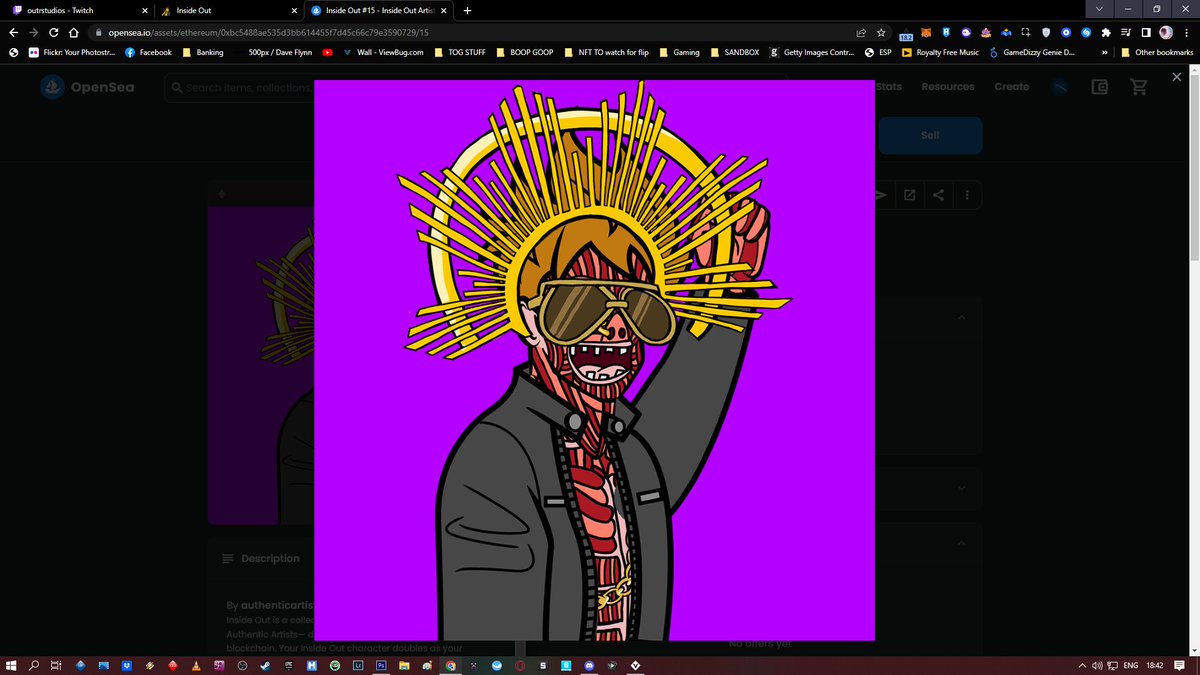Open the grey shield extension
This screenshot has width=1200, height=675.
pos(1046,32)
